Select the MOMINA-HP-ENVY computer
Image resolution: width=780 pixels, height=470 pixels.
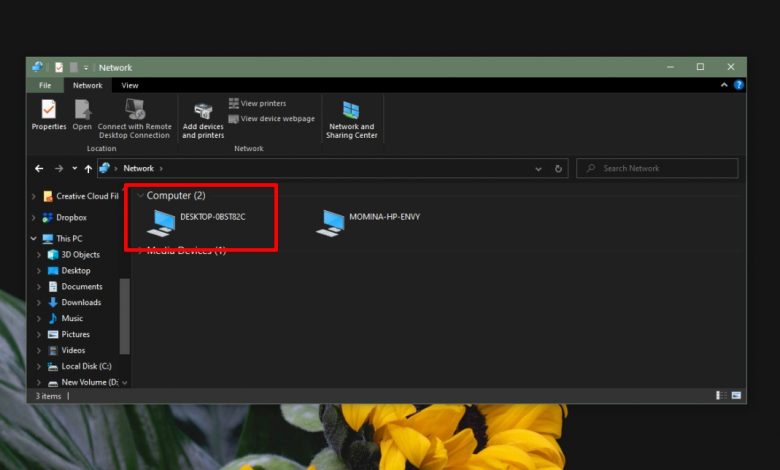[368, 222]
